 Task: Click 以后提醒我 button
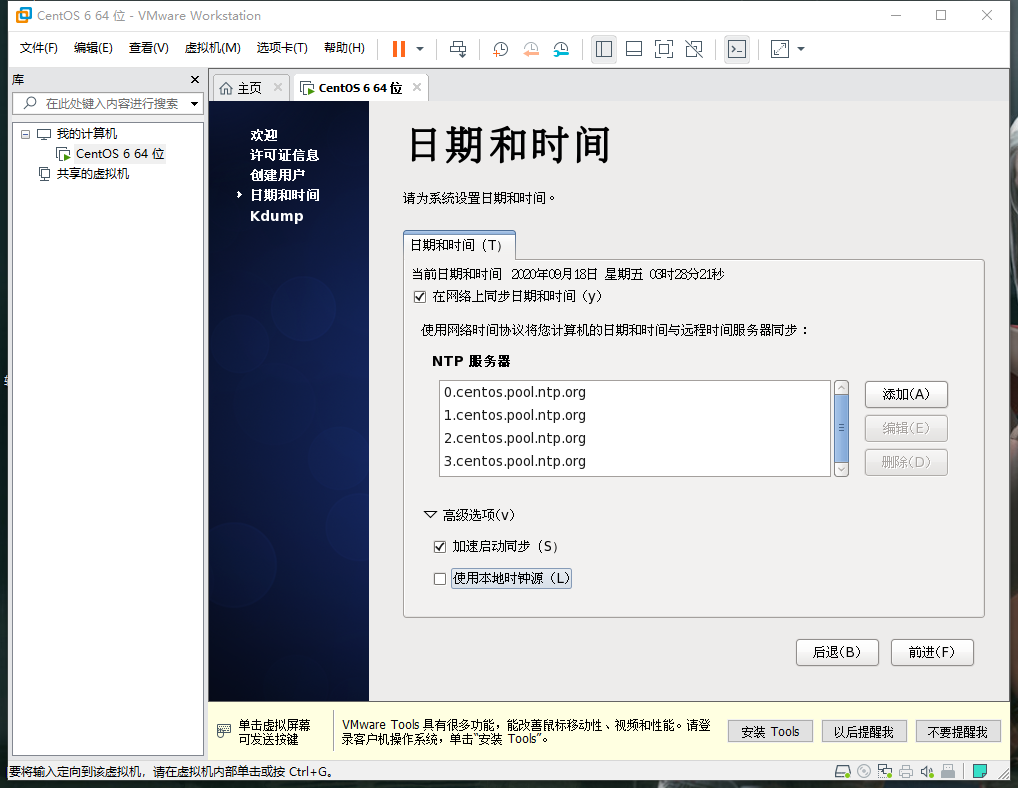click(x=863, y=732)
